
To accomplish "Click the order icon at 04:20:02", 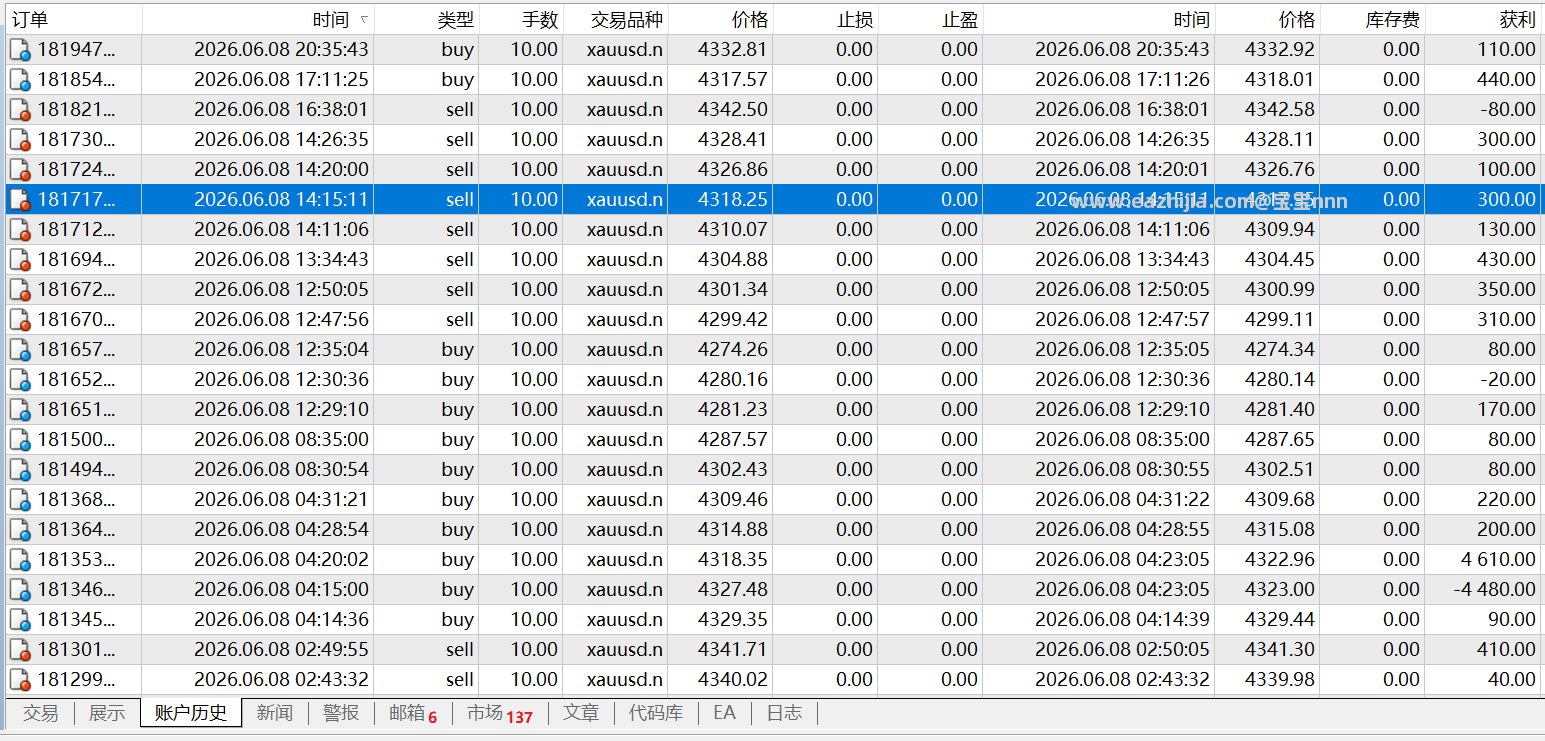I will [x=19, y=560].
